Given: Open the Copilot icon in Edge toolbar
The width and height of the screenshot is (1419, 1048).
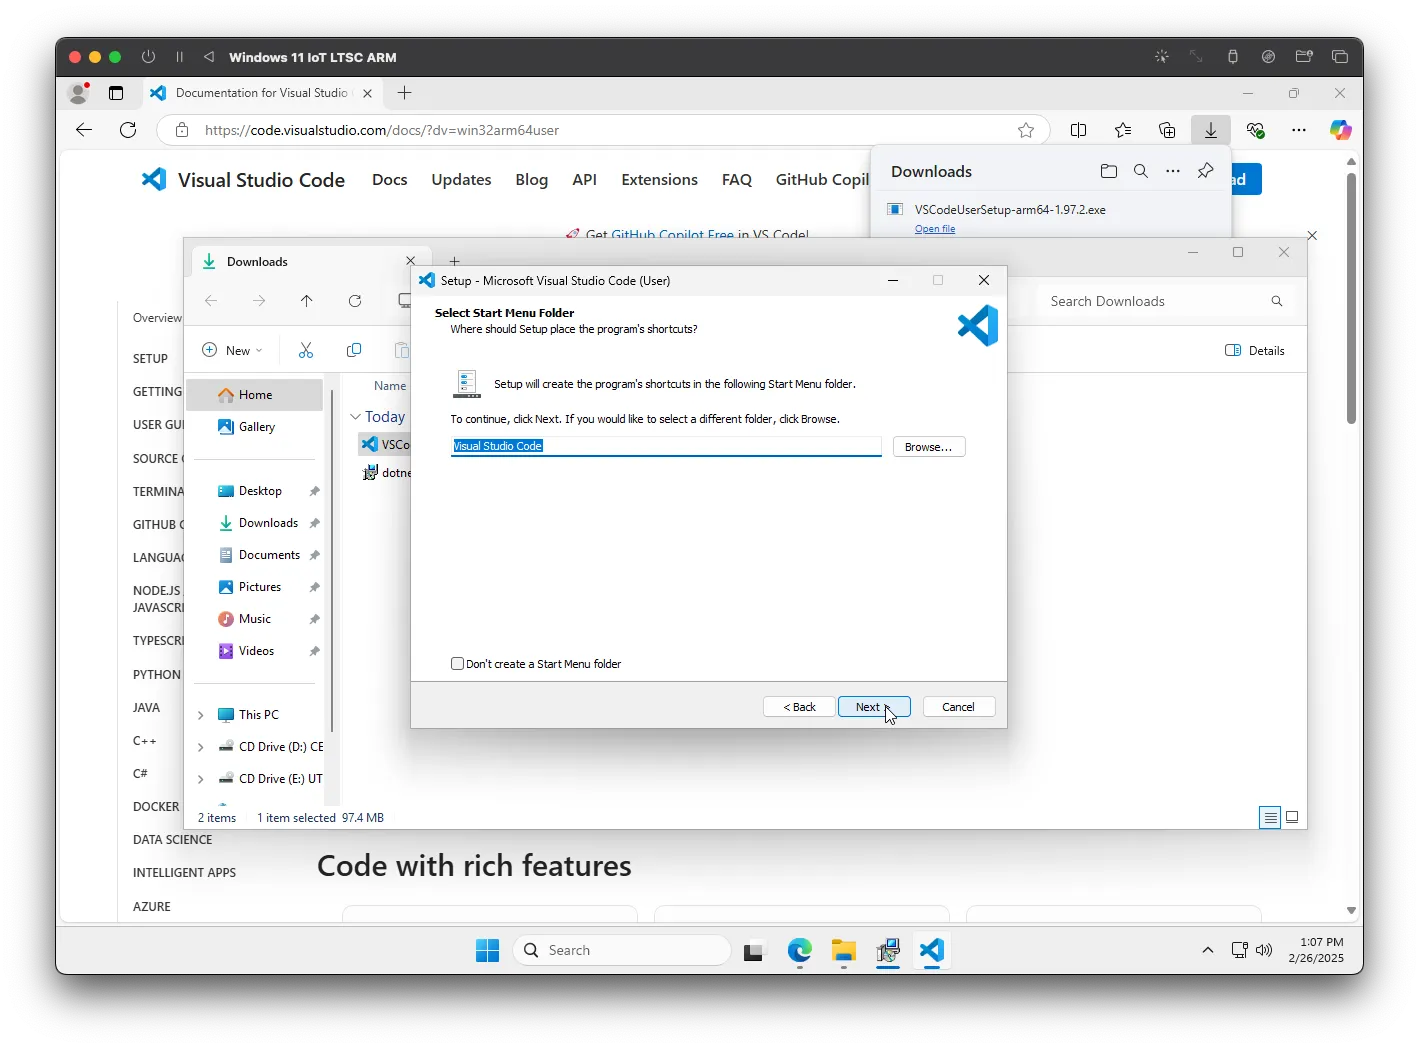Looking at the screenshot, I should 1339,130.
